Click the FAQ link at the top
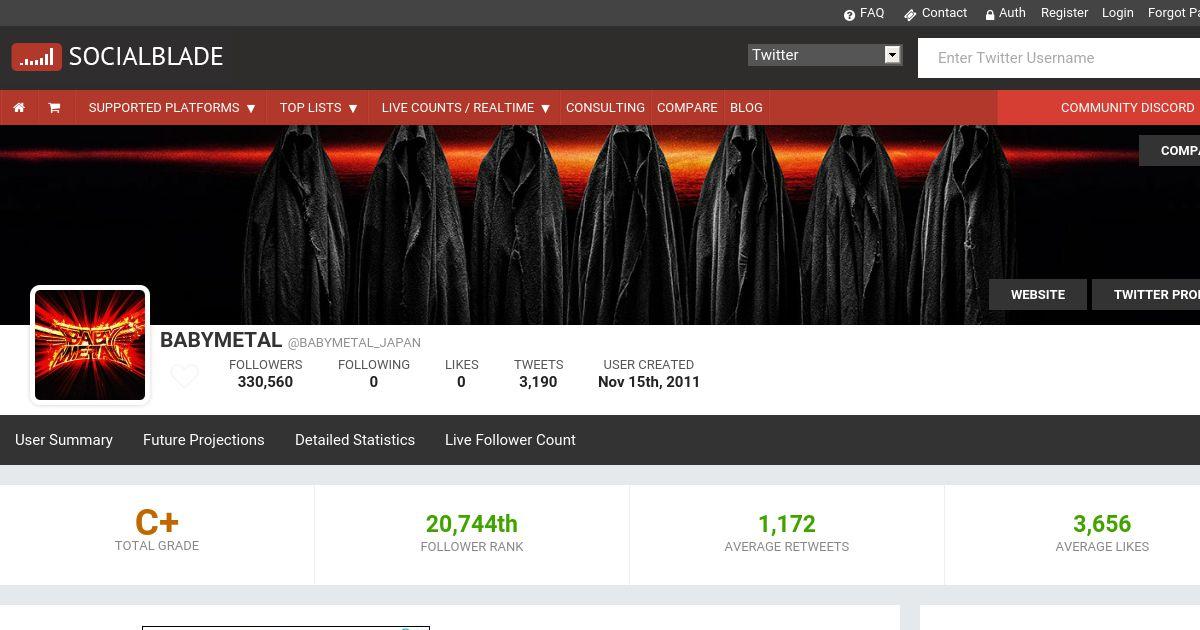 (x=864, y=13)
